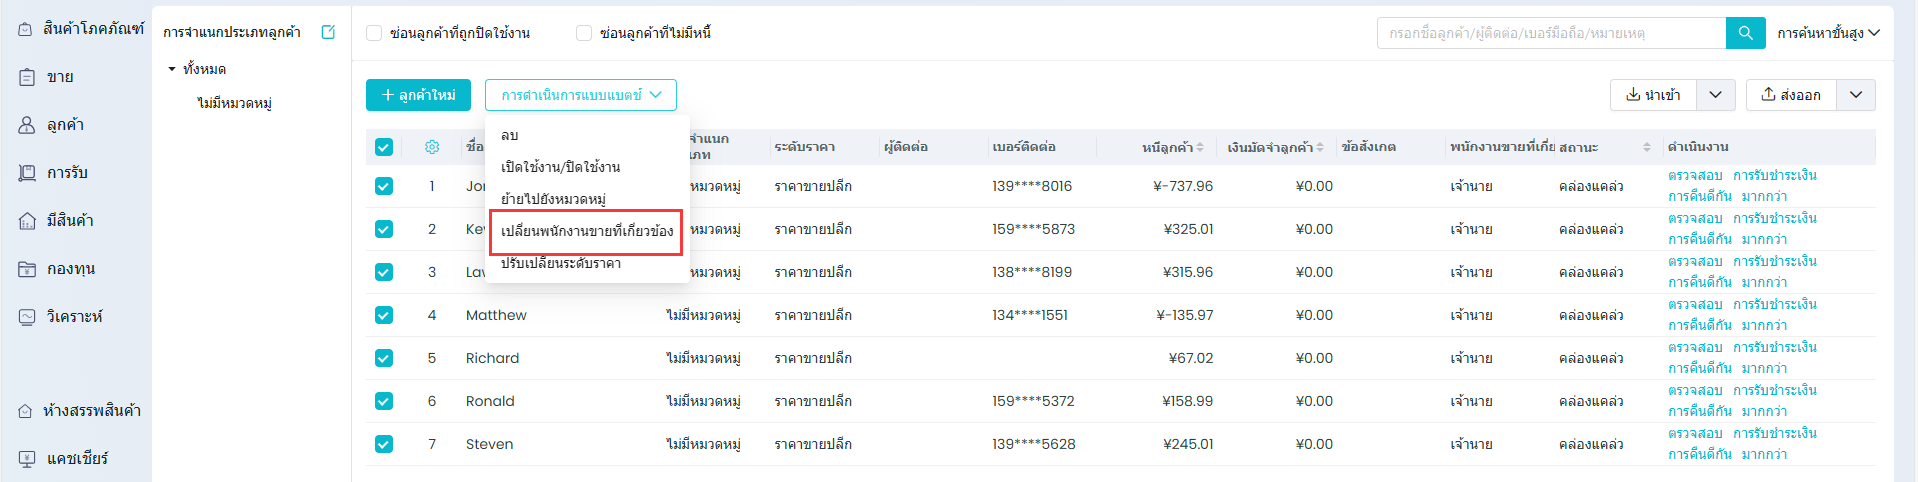Click the edit customer category icon

click(x=328, y=32)
